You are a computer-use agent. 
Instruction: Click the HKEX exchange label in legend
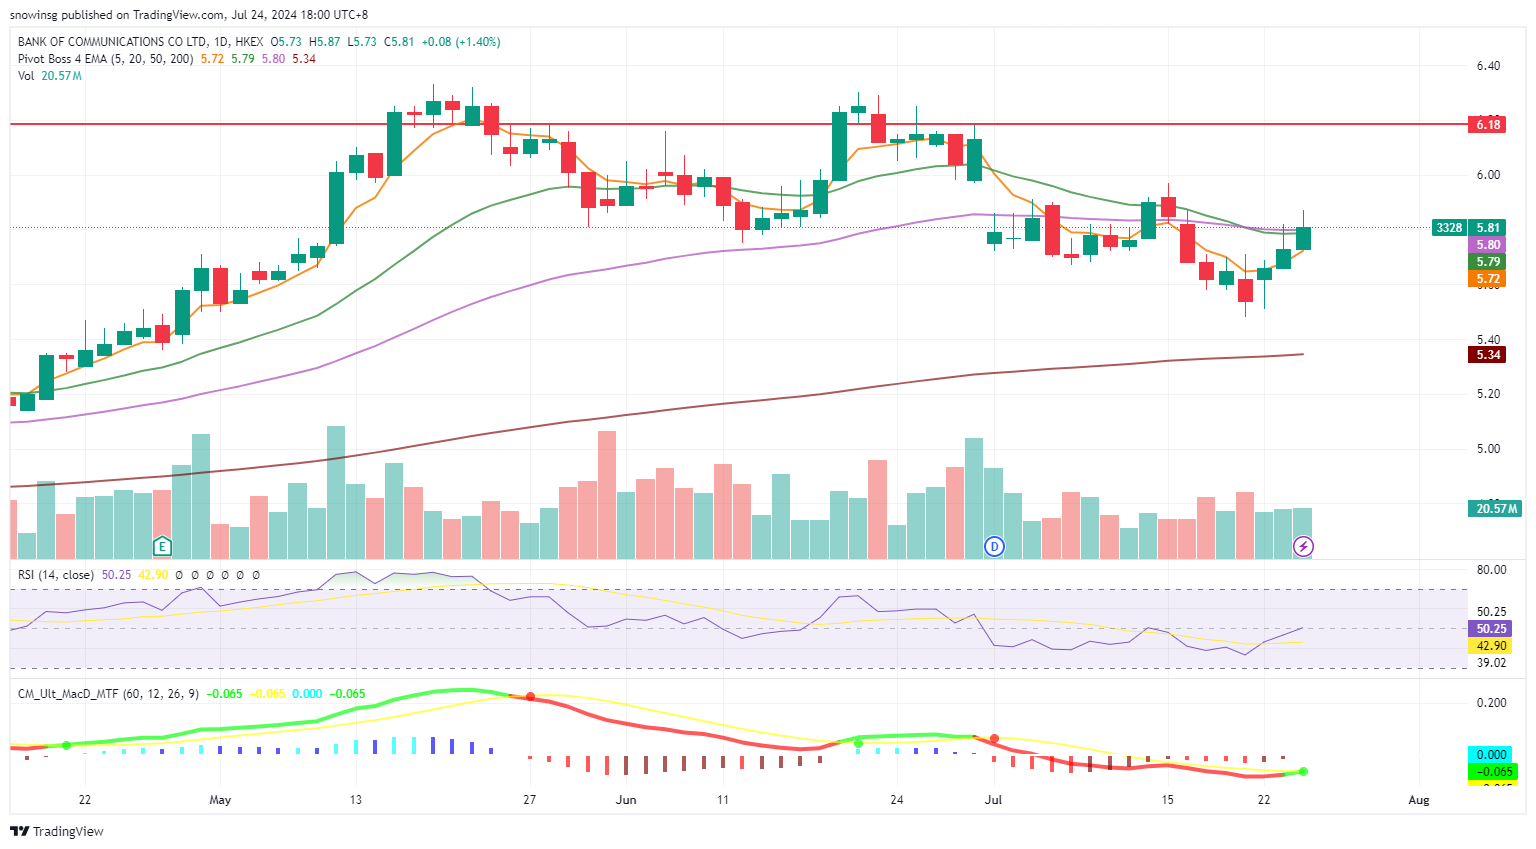tap(249, 42)
